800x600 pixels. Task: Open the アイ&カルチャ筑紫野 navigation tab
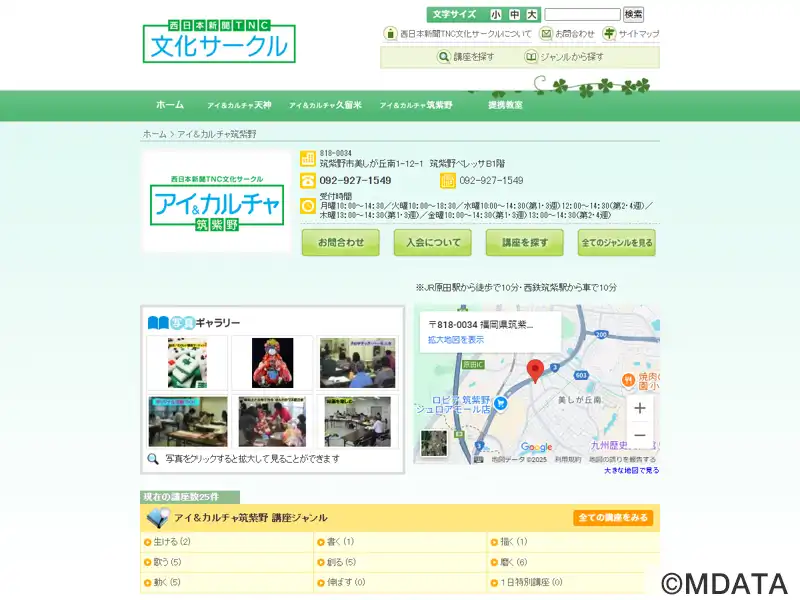416,105
